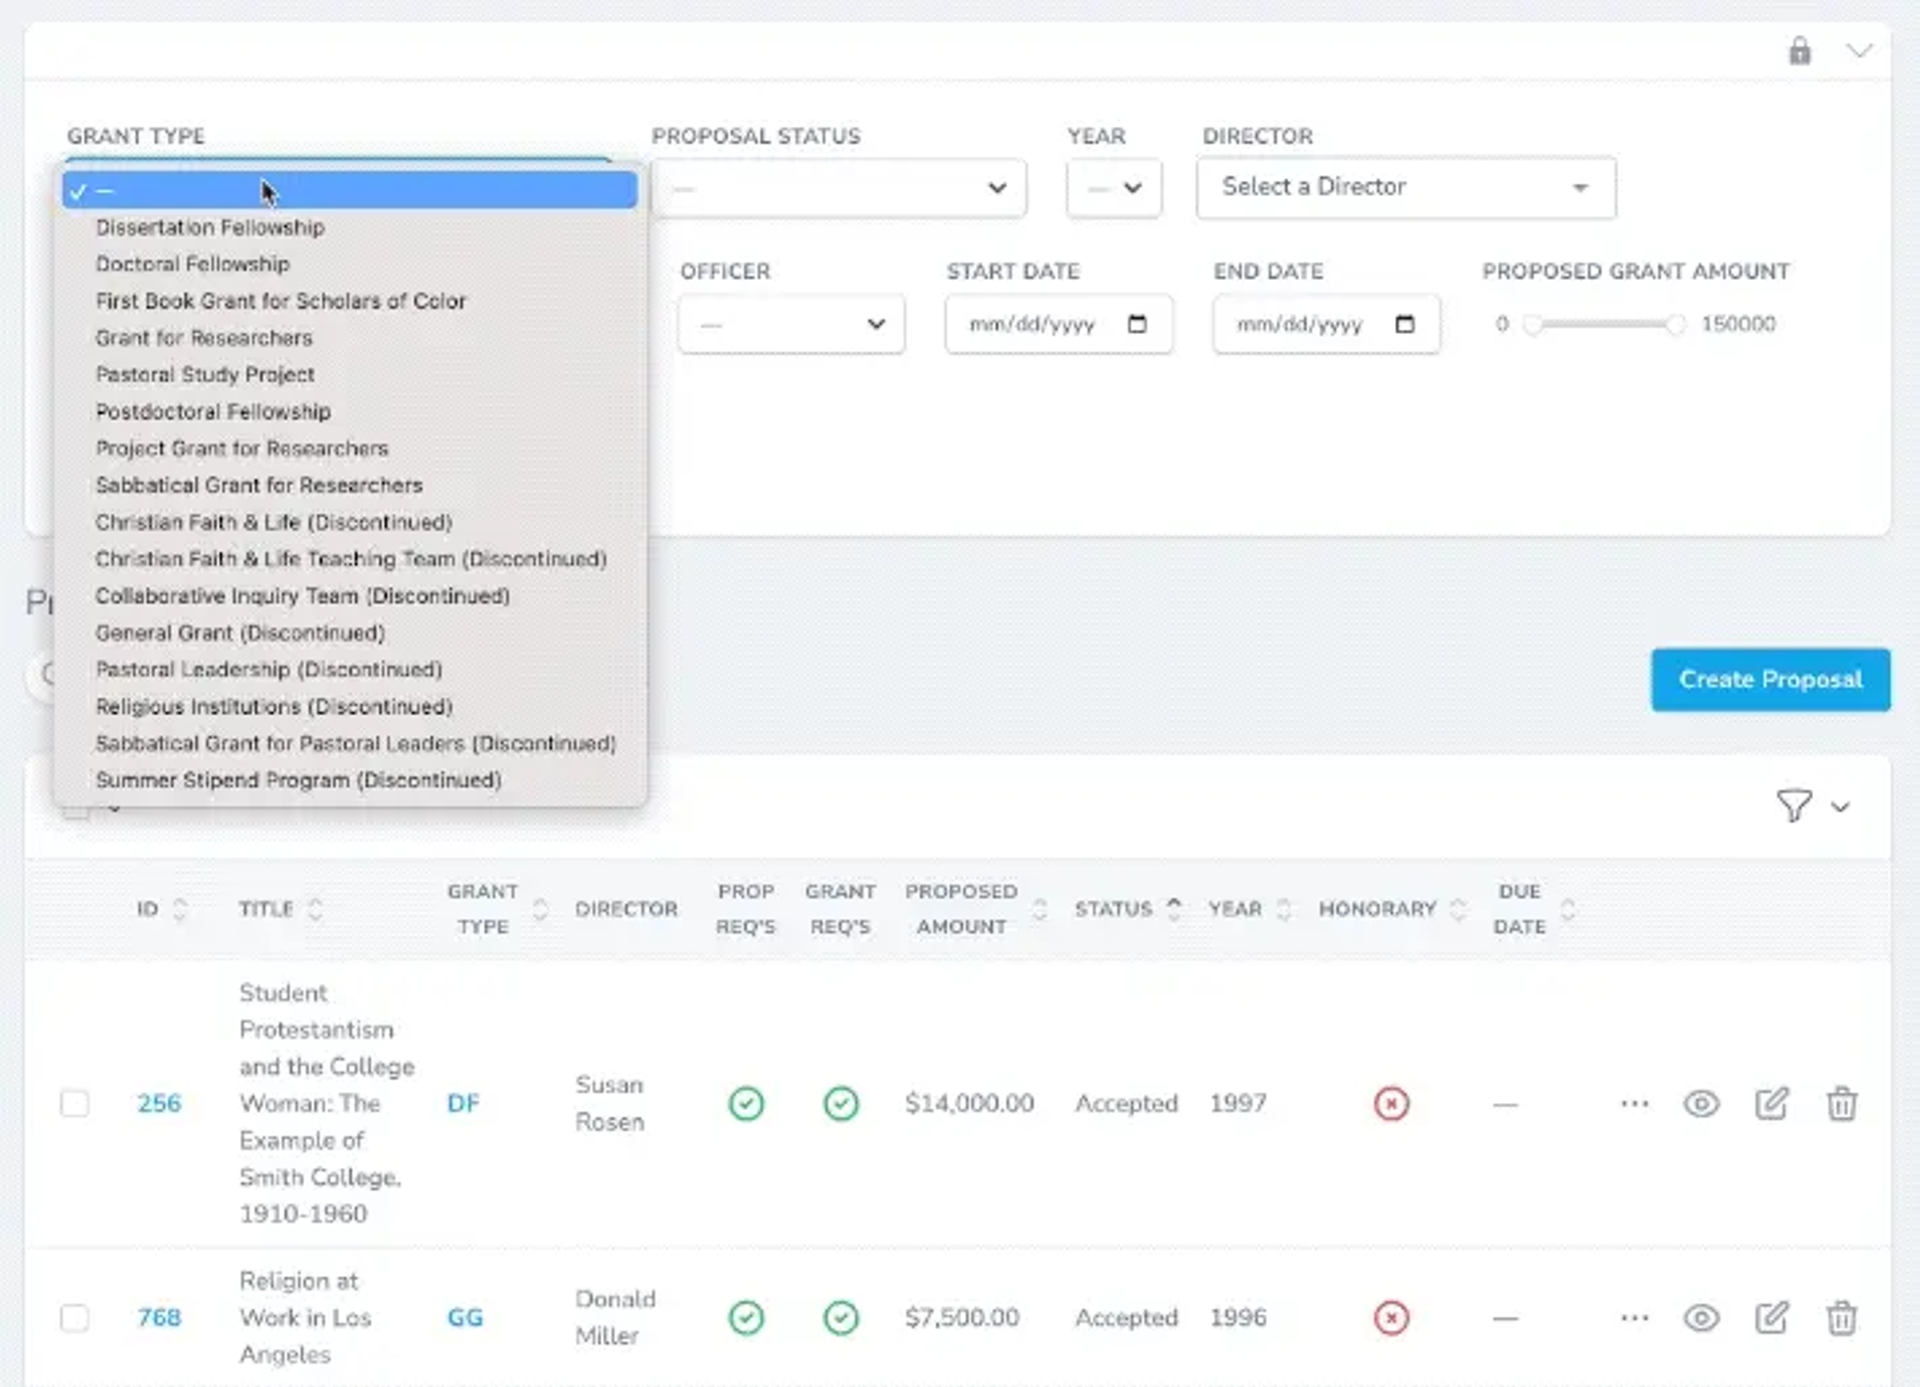Click the lock icon at top right
This screenshot has width=1920, height=1387.
(x=1799, y=51)
